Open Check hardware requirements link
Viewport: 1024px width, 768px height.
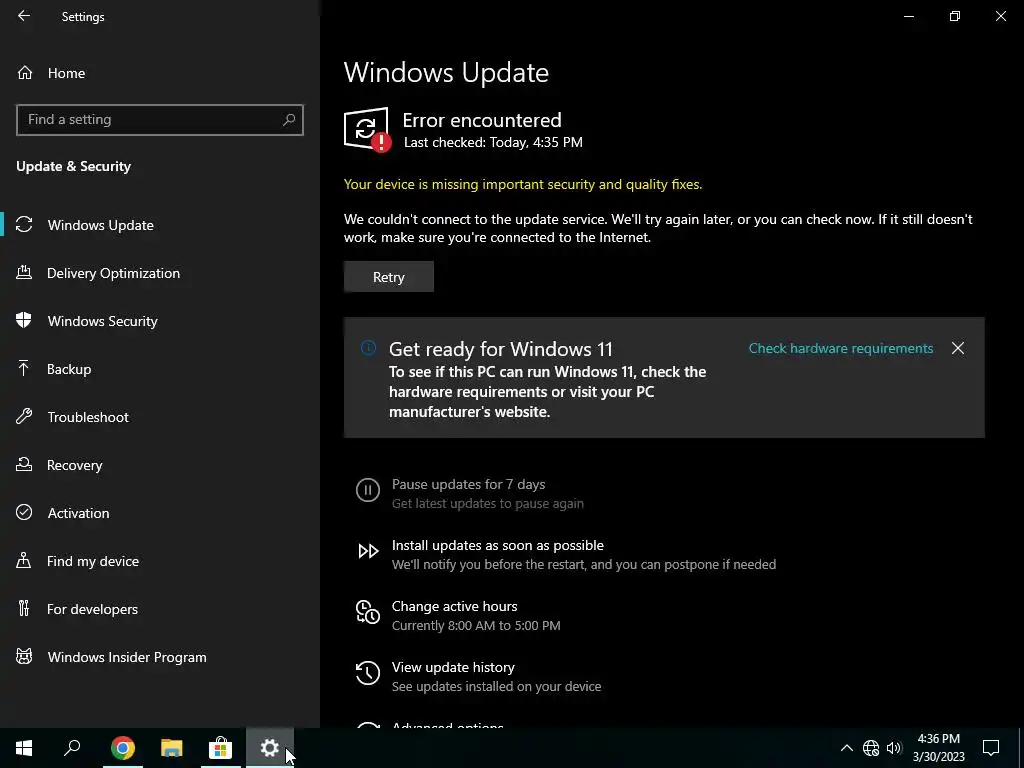(840, 348)
